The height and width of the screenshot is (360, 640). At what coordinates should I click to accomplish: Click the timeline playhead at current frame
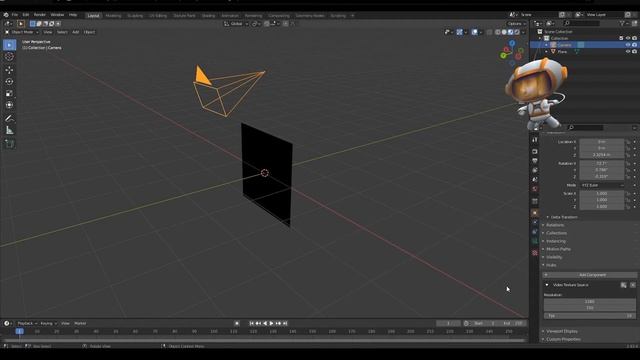(x=19, y=331)
